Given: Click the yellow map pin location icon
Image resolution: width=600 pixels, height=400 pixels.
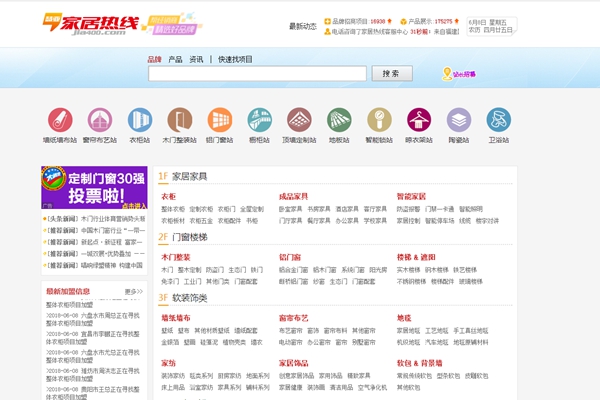Looking at the screenshot, I should tap(447, 74).
